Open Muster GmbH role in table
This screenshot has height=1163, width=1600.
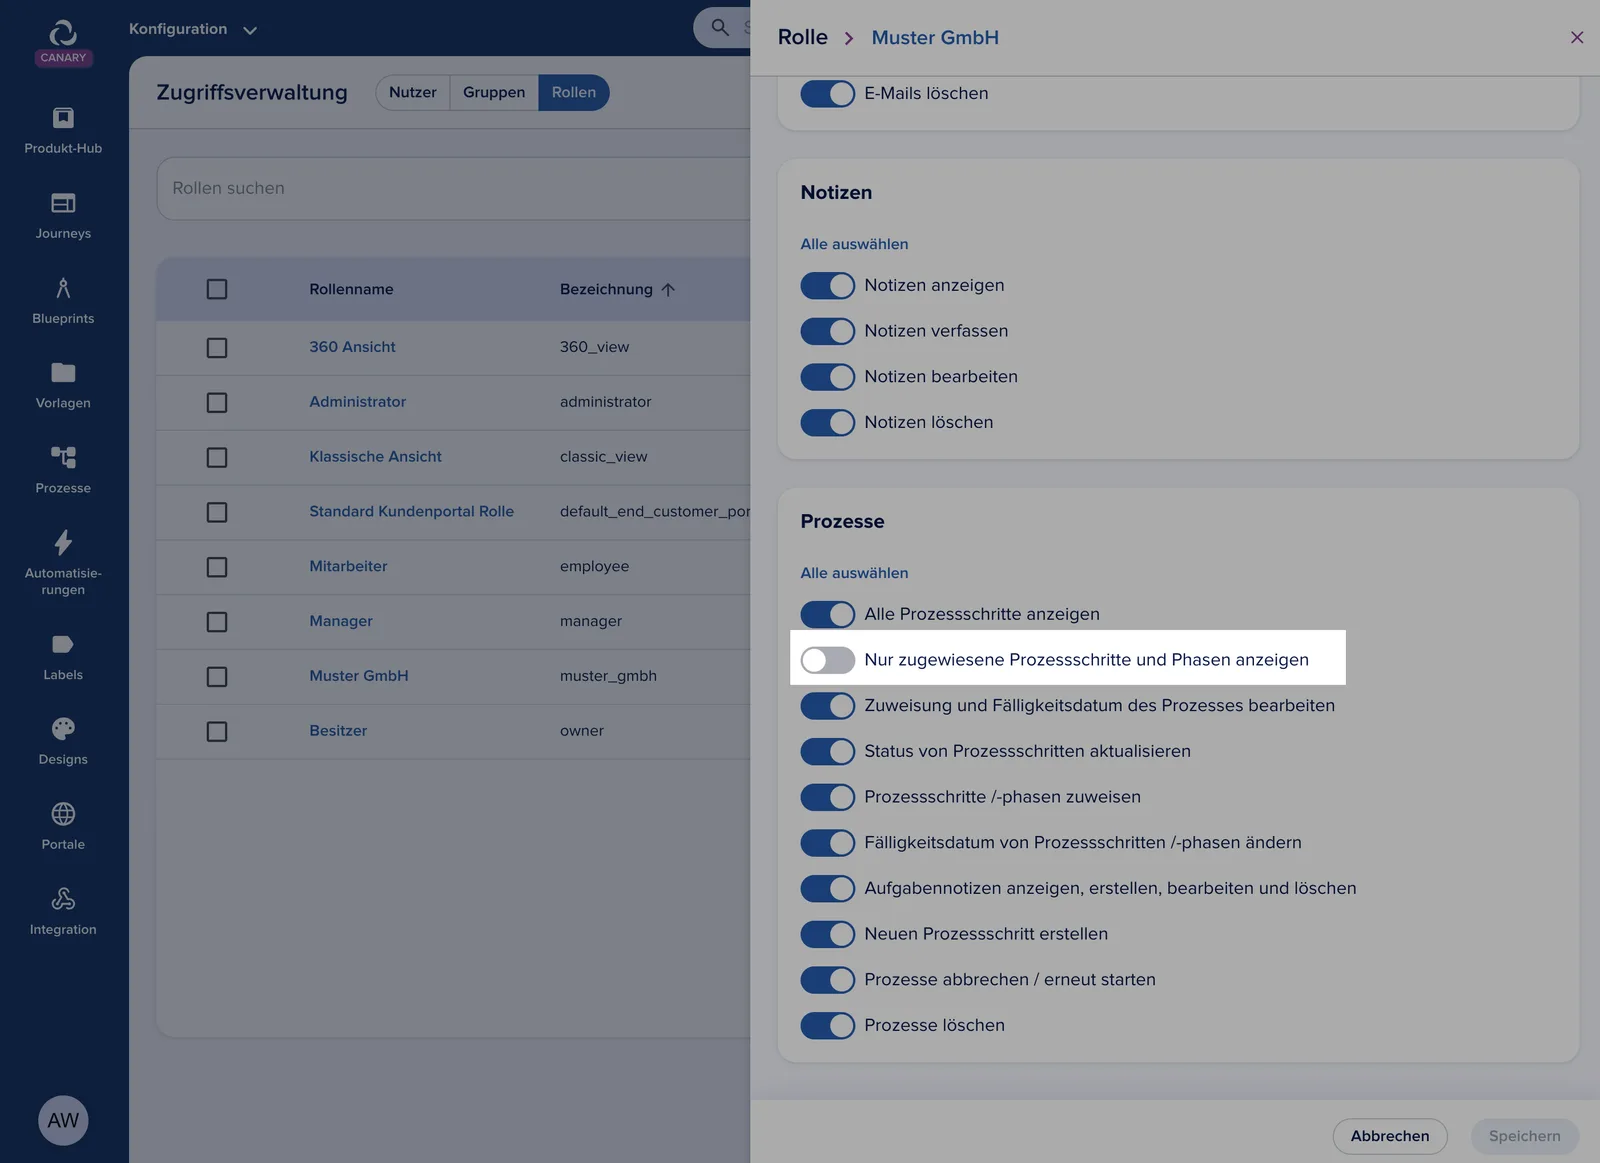coord(359,676)
